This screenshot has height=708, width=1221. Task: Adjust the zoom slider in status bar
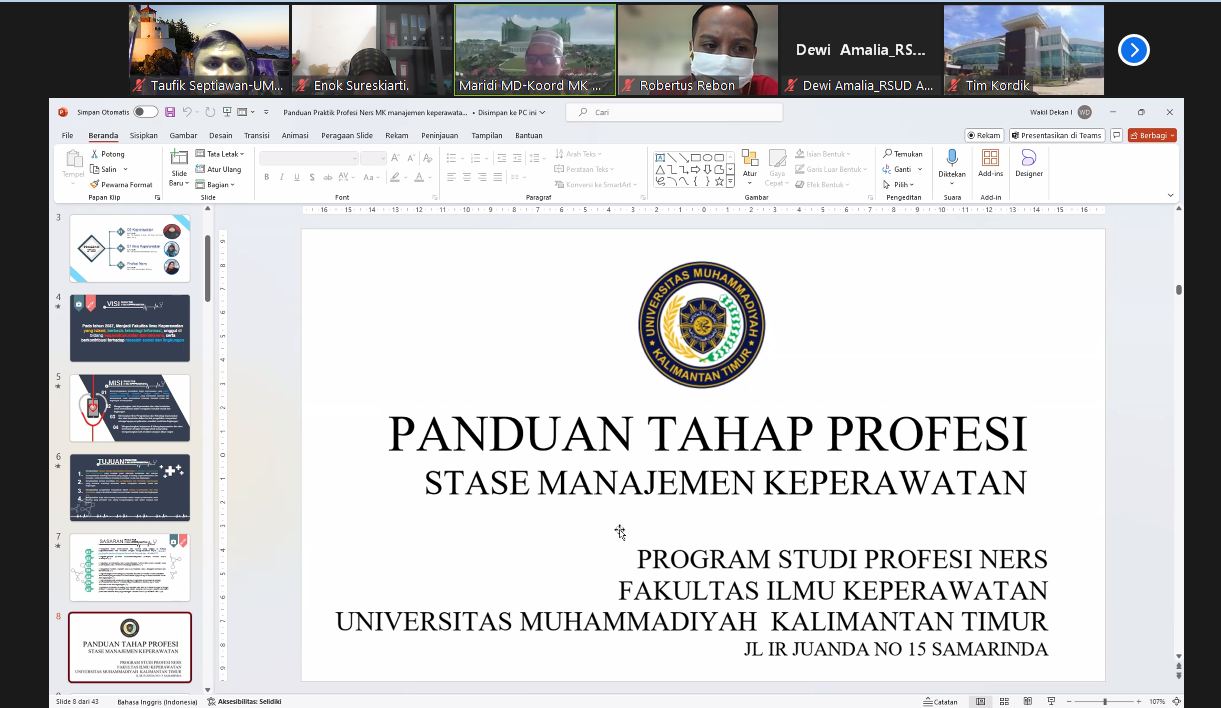1104,702
